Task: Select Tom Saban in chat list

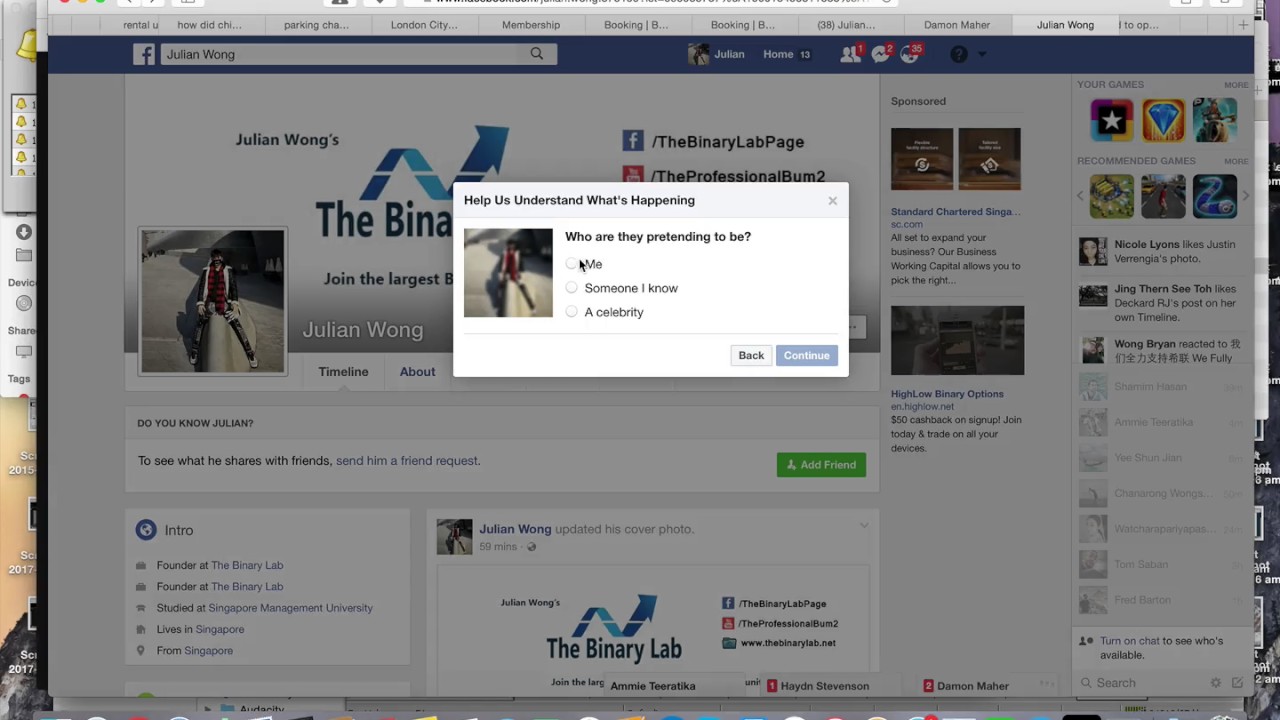Action: [x=1162, y=564]
